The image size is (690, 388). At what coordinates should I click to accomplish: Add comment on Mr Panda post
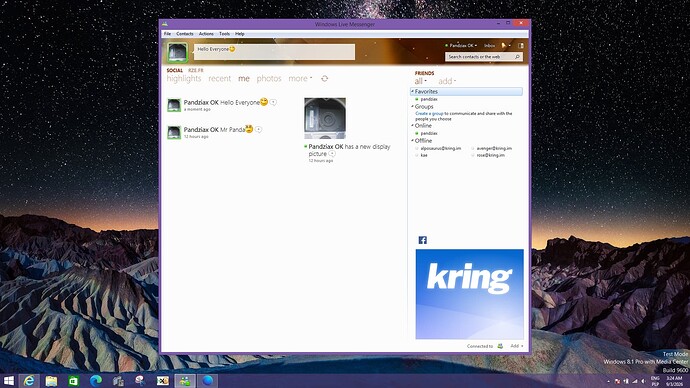pyautogui.click(x=259, y=130)
